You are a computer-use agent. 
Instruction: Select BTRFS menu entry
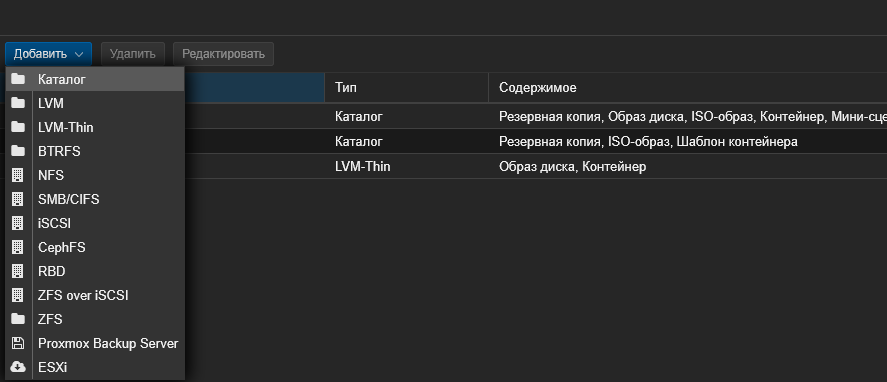[95, 151]
